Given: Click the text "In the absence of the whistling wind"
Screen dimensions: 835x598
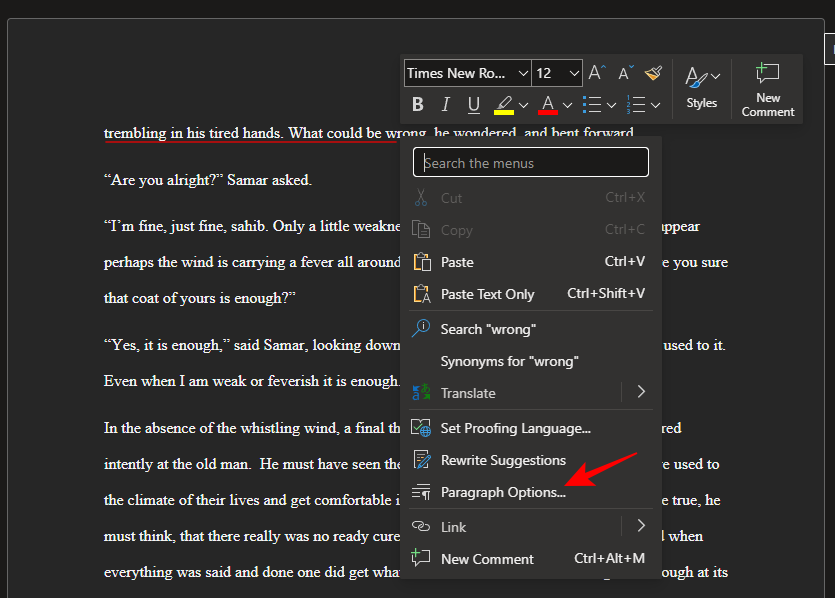Looking at the screenshot, I should pos(220,428).
